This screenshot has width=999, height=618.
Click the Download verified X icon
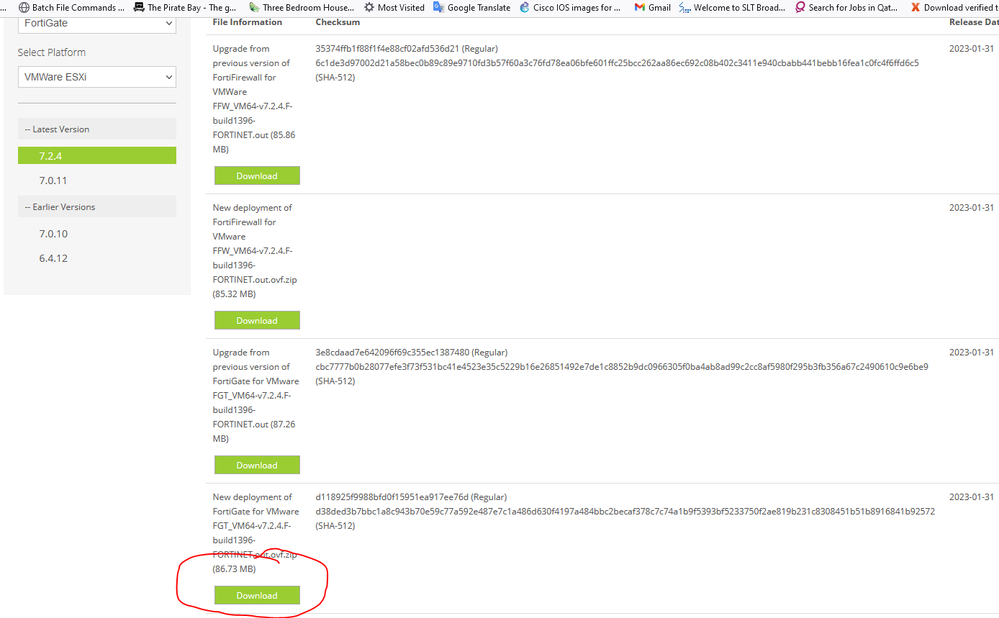point(916,8)
